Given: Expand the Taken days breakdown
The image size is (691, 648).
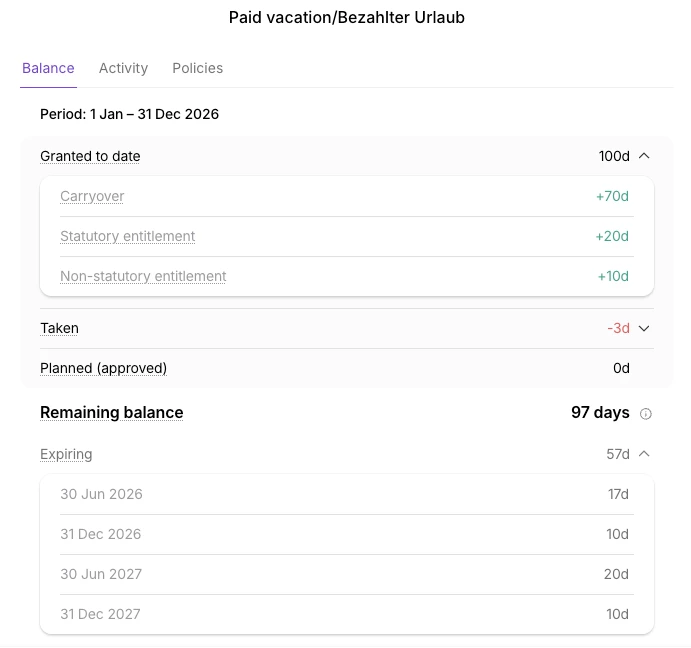Looking at the screenshot, I should point(644,328).
